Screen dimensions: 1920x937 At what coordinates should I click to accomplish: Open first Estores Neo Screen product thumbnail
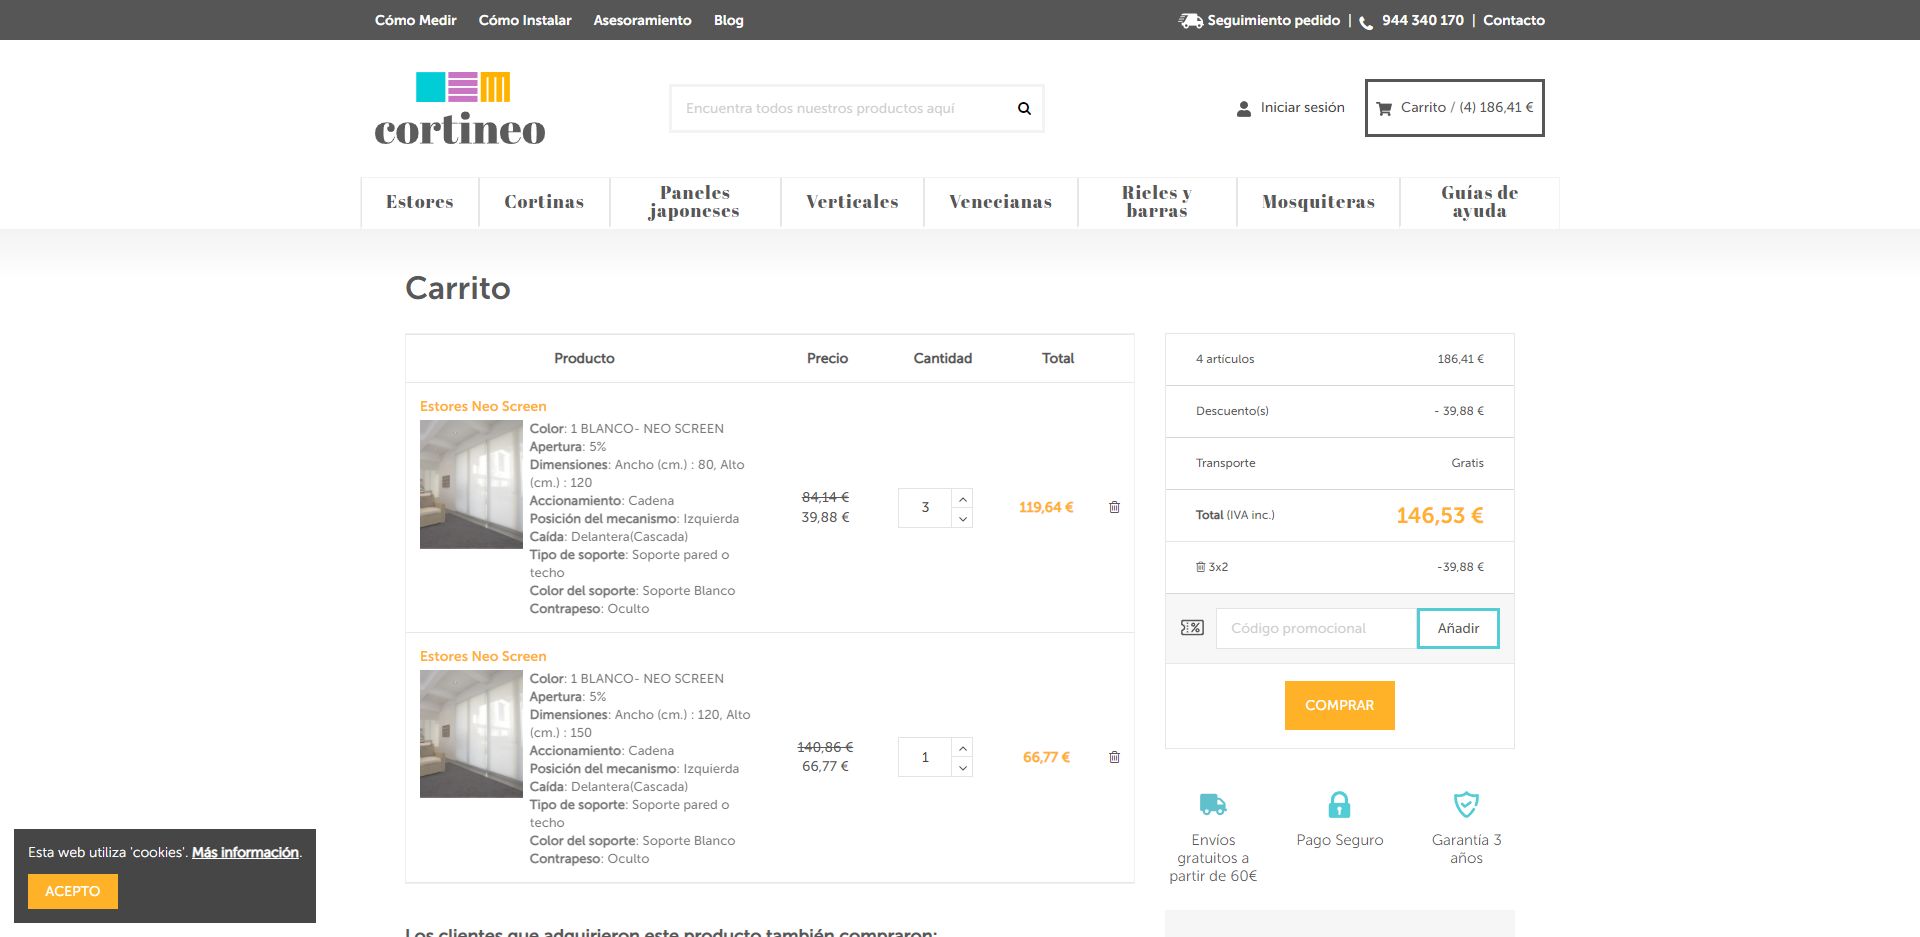click(x=471, y=485)
